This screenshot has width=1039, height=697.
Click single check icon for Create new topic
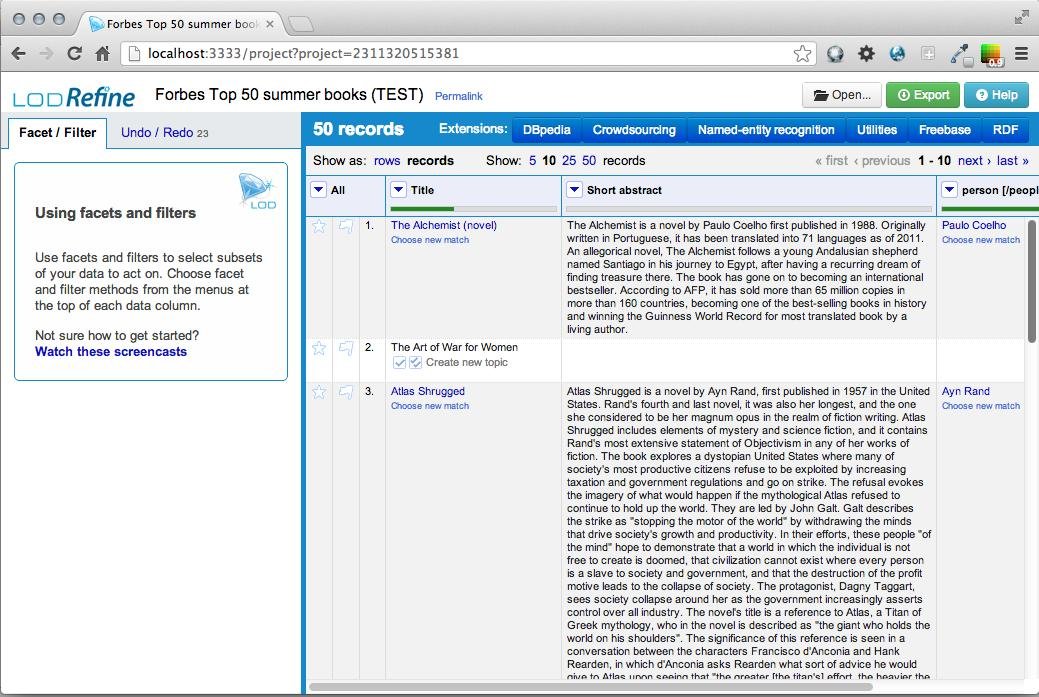[x=399, y=362]
